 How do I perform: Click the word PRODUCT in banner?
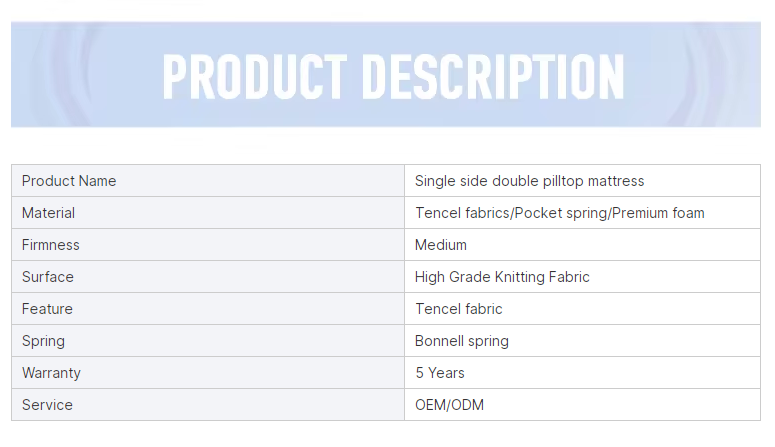coord(255,77)
